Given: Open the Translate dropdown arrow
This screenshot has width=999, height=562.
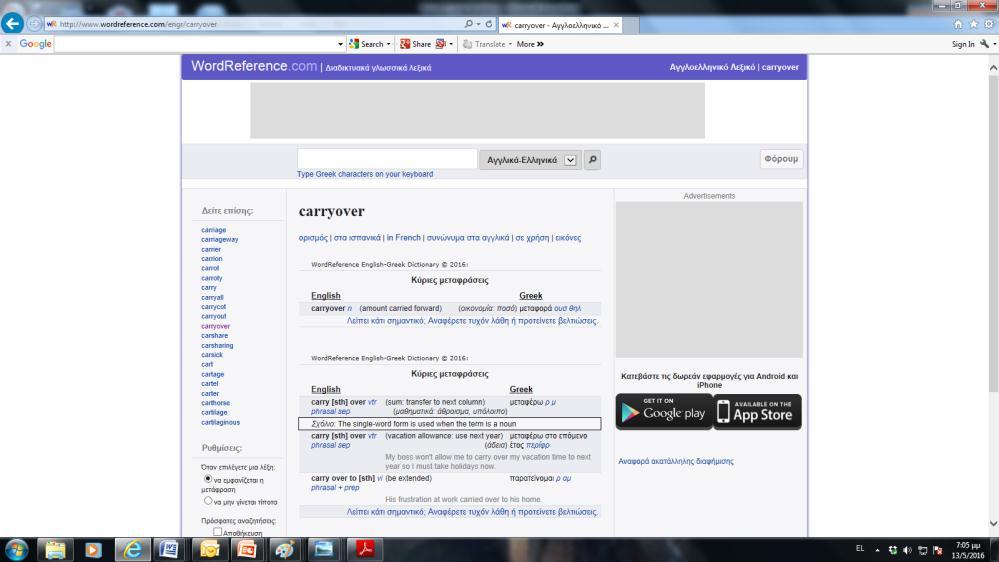Looking at the screenshot, I should (510, 44).
